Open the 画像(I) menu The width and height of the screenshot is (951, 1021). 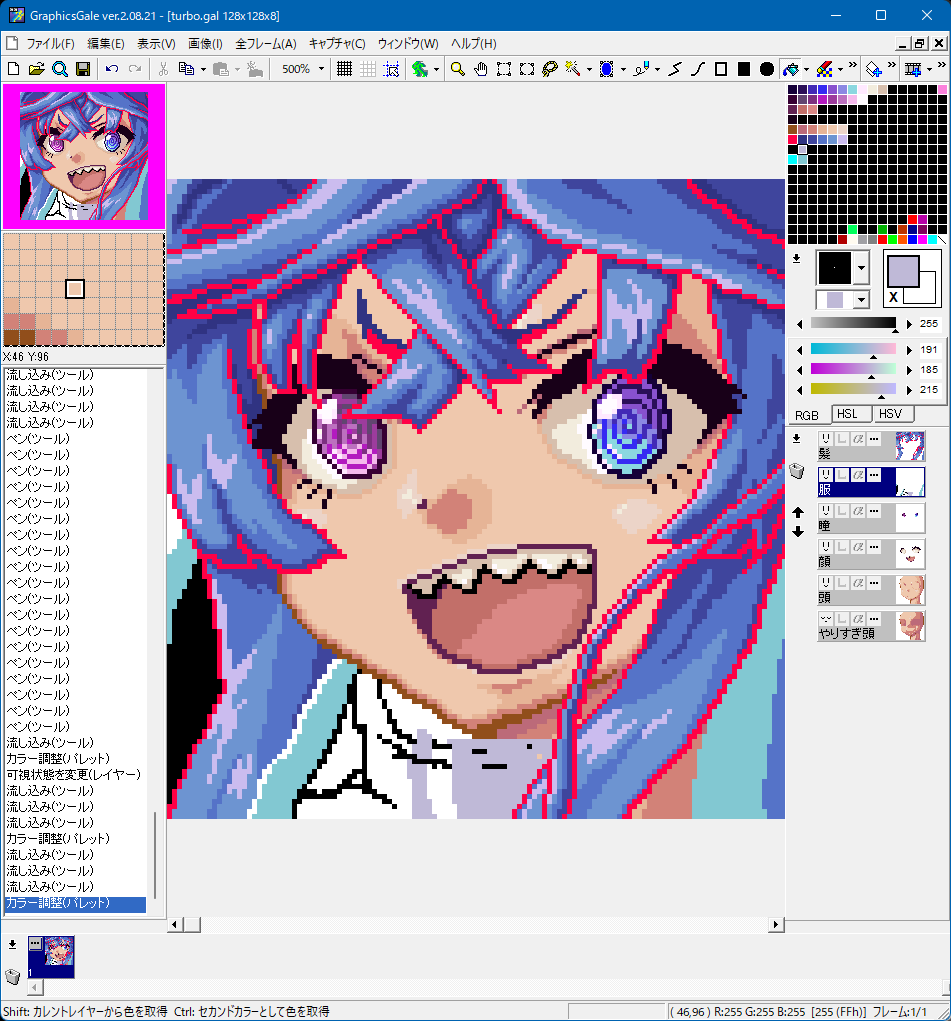click(205, 44)
